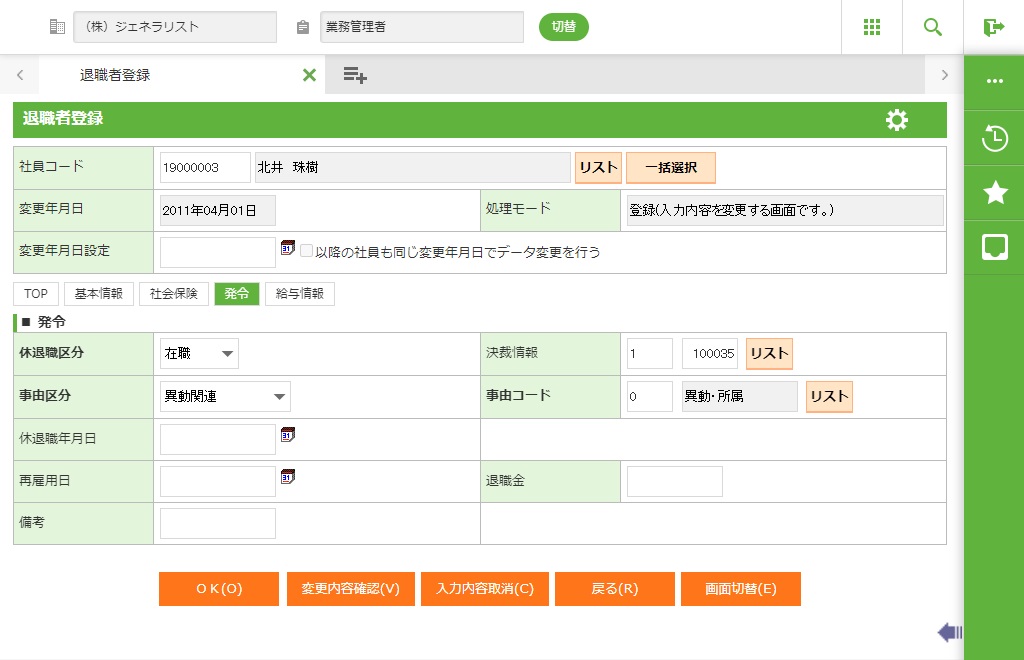Click the search magnifier icon

click(x=933, y=27)
